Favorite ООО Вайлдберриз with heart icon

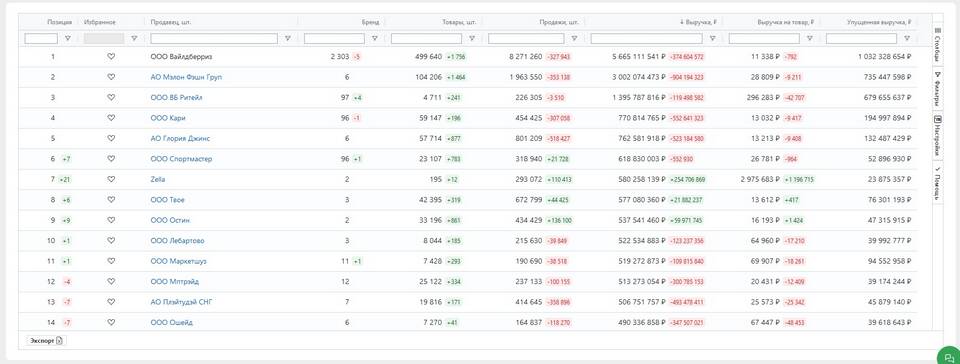pyautogui.click(x=111, y=56)
